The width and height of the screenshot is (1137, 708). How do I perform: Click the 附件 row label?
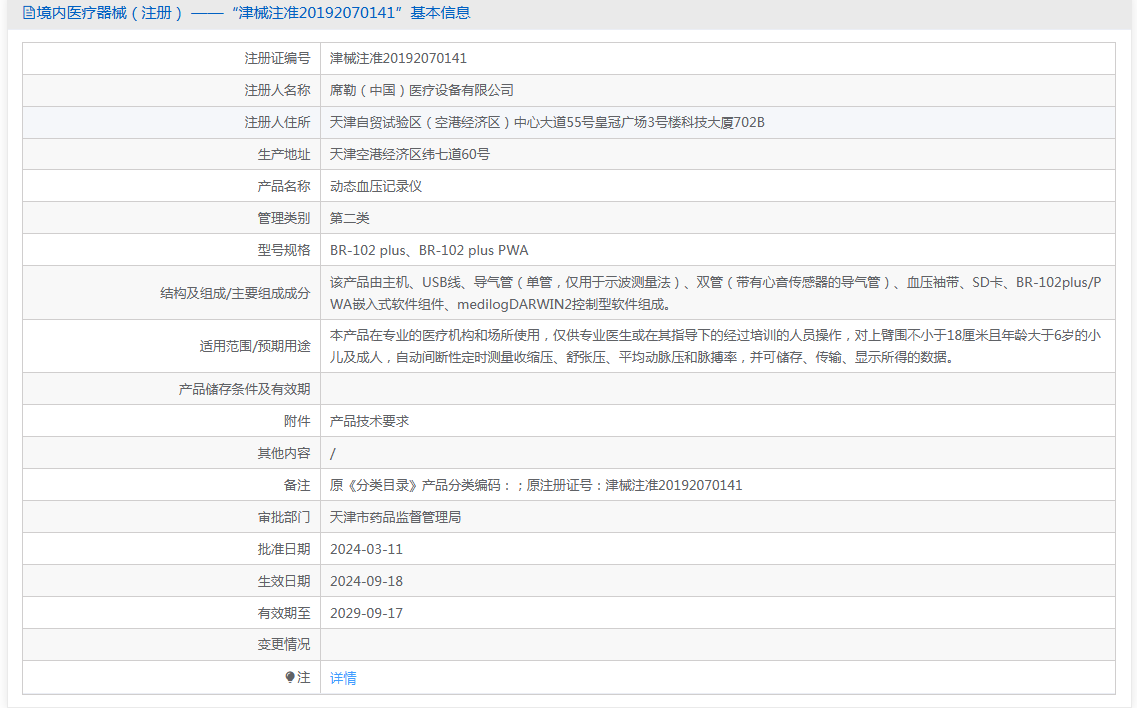(x=297, y=421)
